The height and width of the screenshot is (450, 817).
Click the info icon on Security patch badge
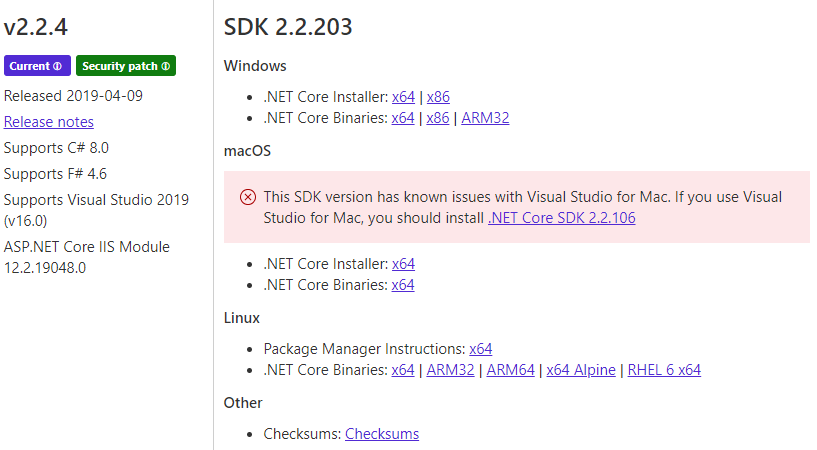point(165,66)
